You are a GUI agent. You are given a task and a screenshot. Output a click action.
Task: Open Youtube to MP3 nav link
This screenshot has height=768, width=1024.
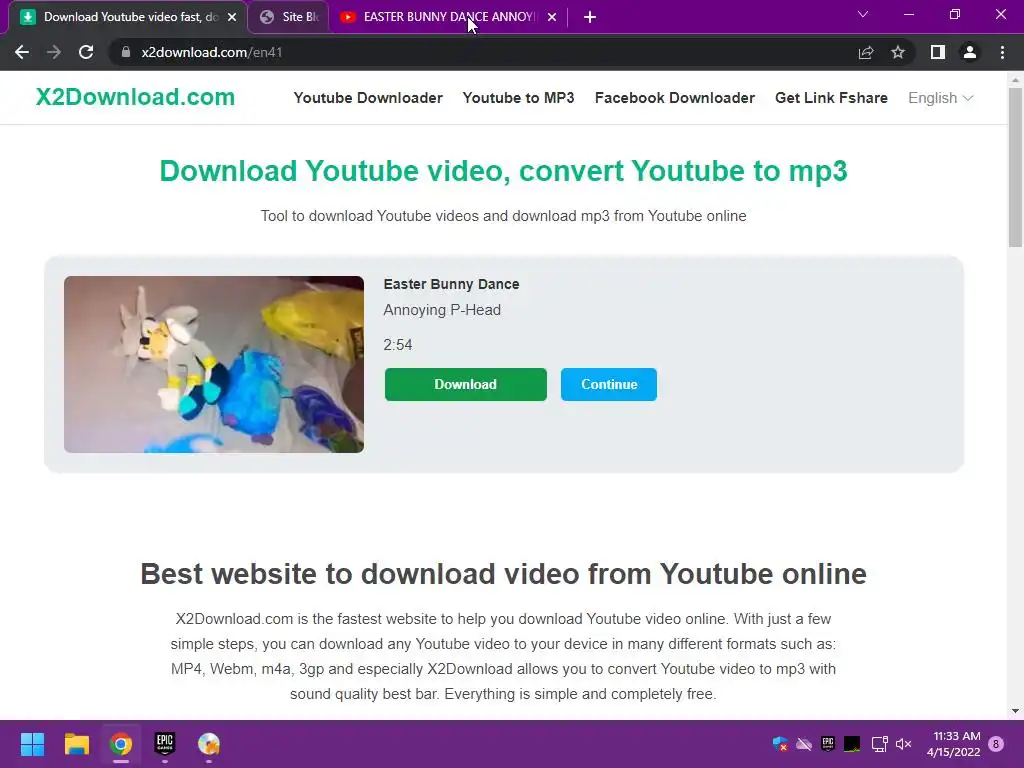[519, 98]
